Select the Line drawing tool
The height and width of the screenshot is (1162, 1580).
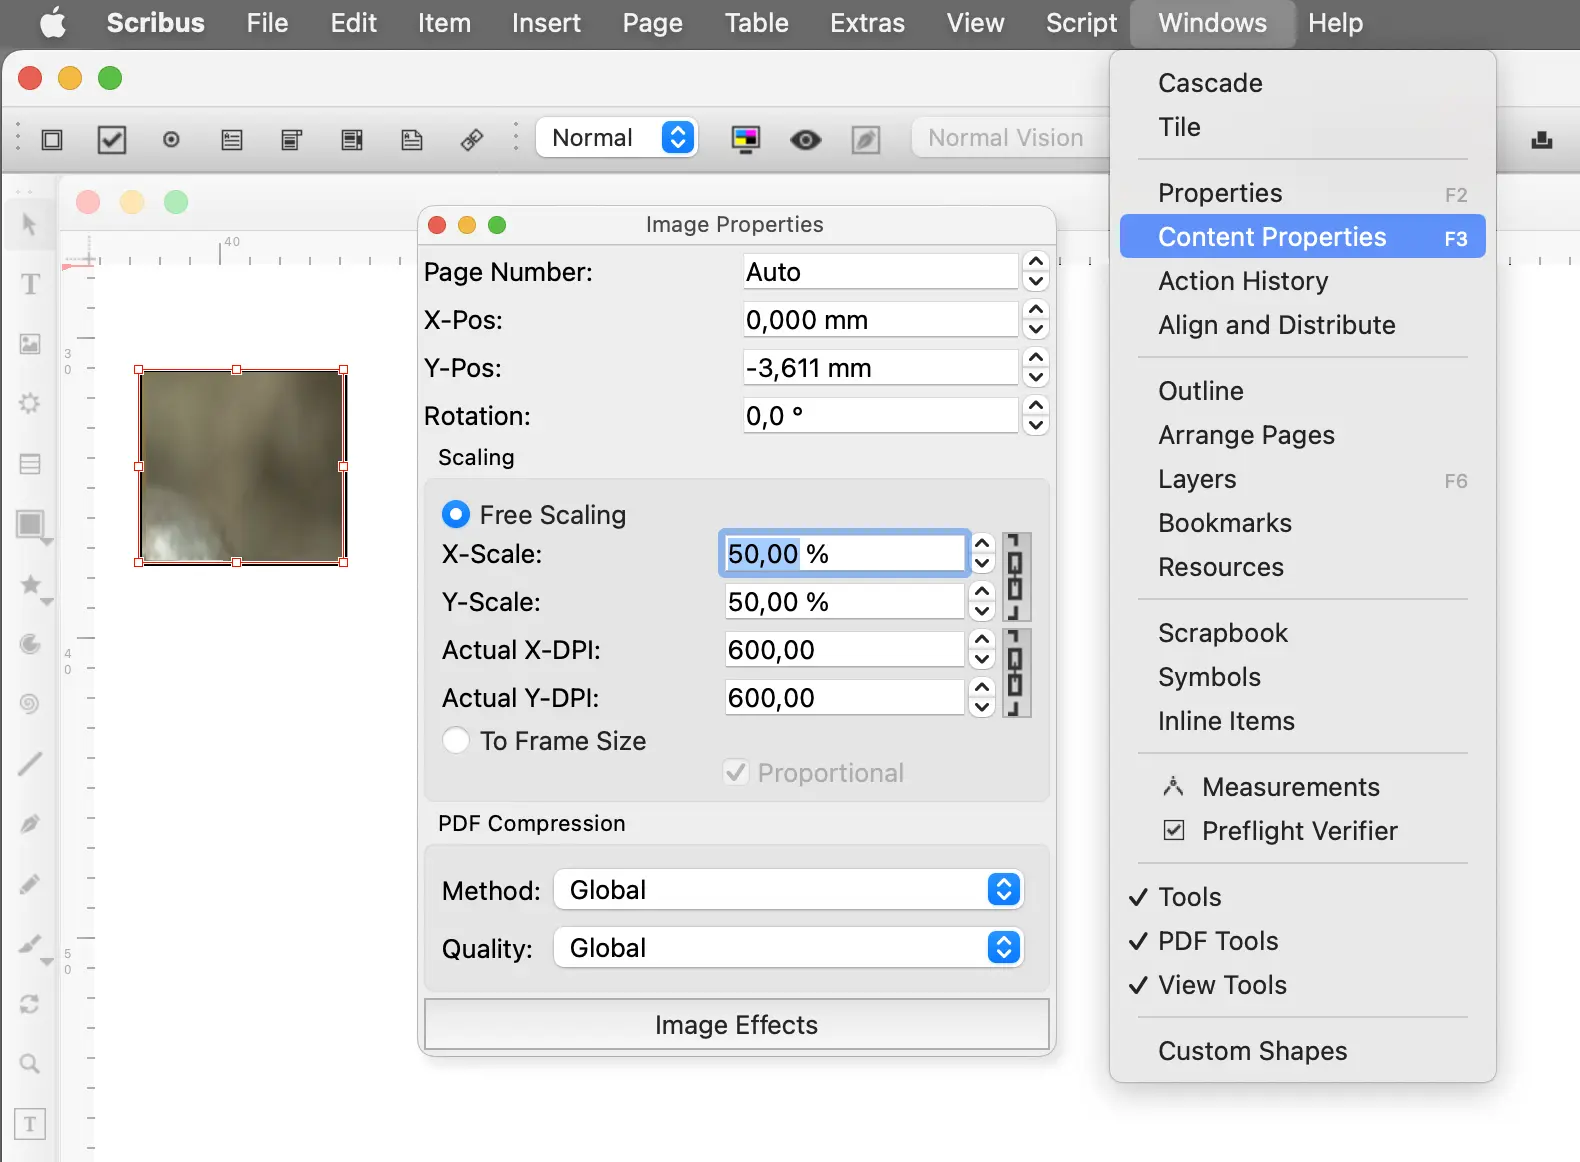pyautogui.click(x=30, y=765)
